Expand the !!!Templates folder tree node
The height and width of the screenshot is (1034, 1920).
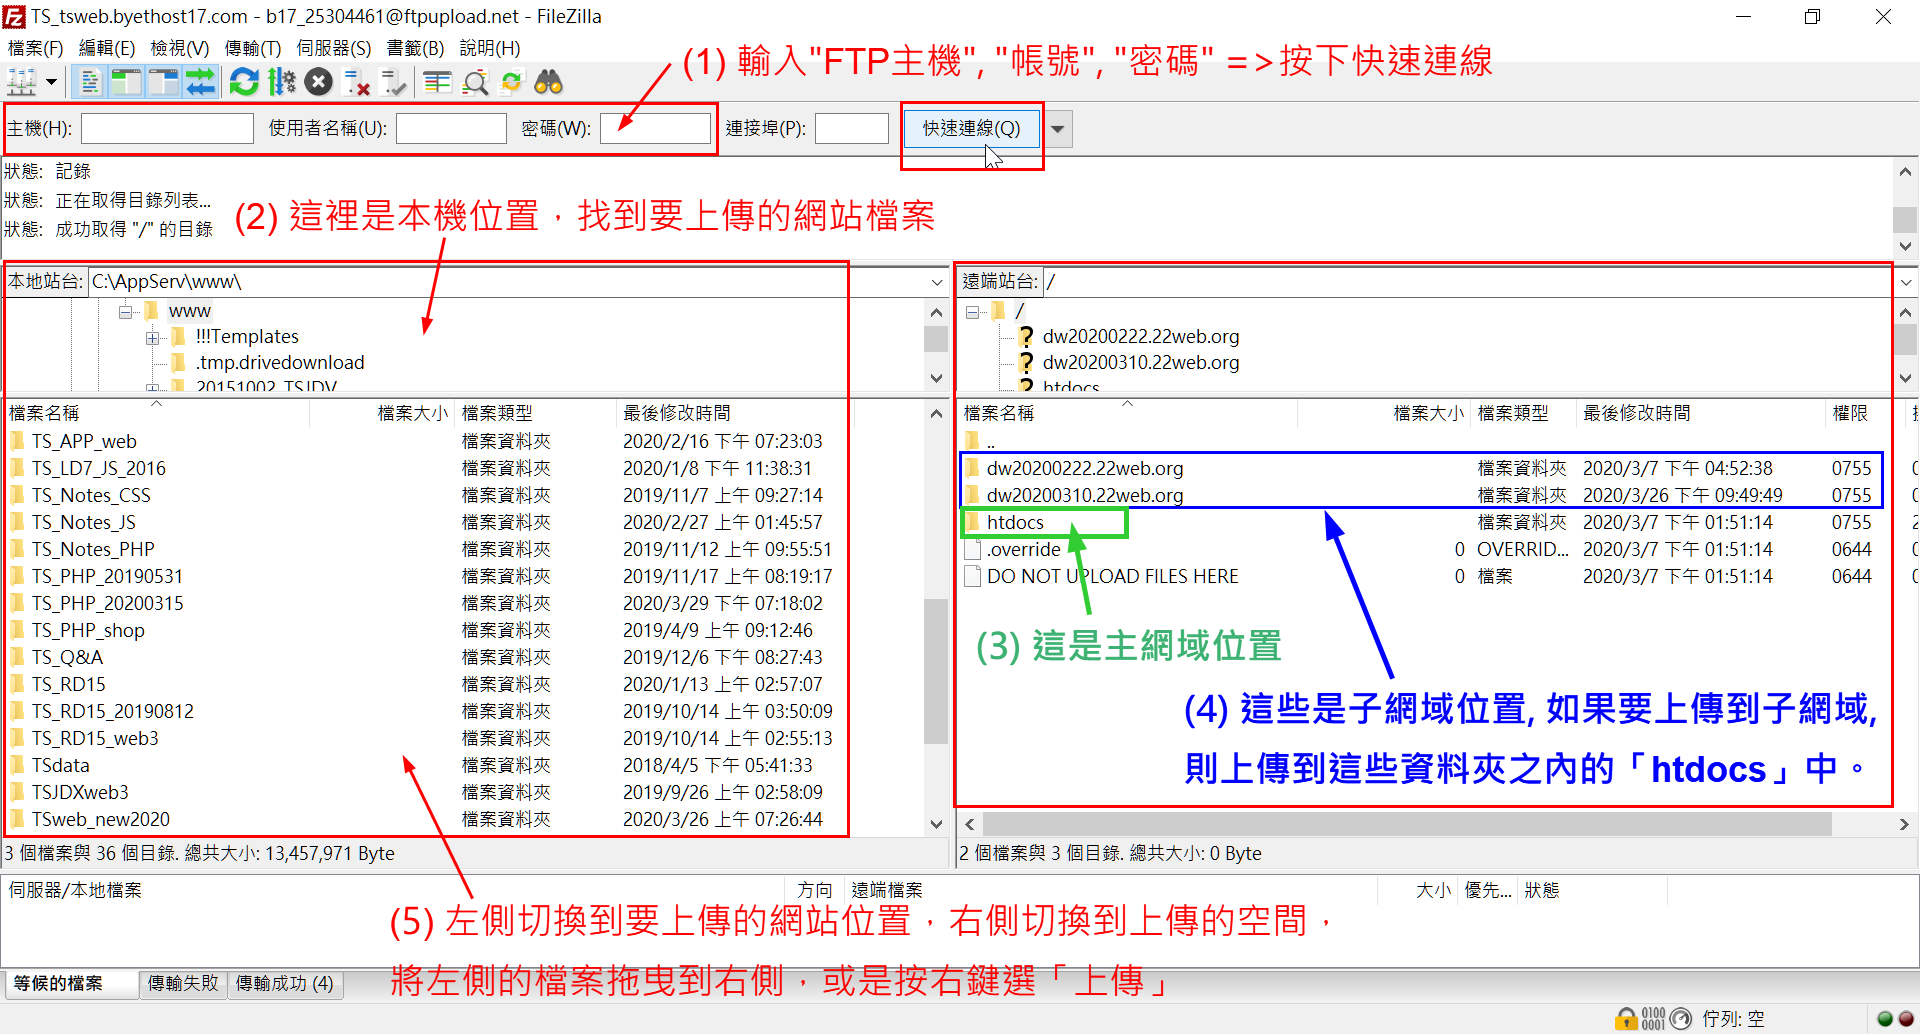point(152,338)
